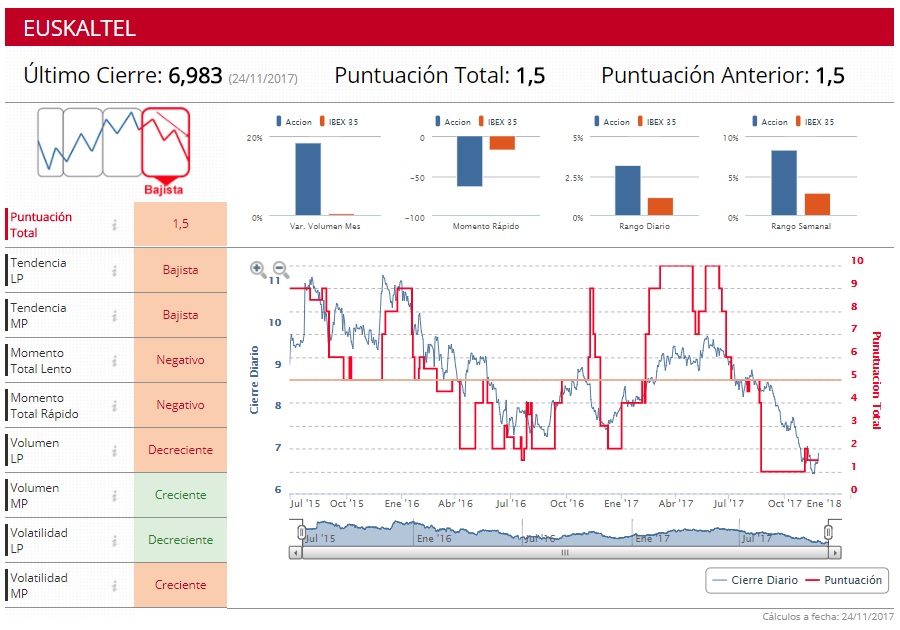Open info icon for Momento Total Lento
Image resolution: width=900 pixels, height=630 pixels.
(115, 360)
